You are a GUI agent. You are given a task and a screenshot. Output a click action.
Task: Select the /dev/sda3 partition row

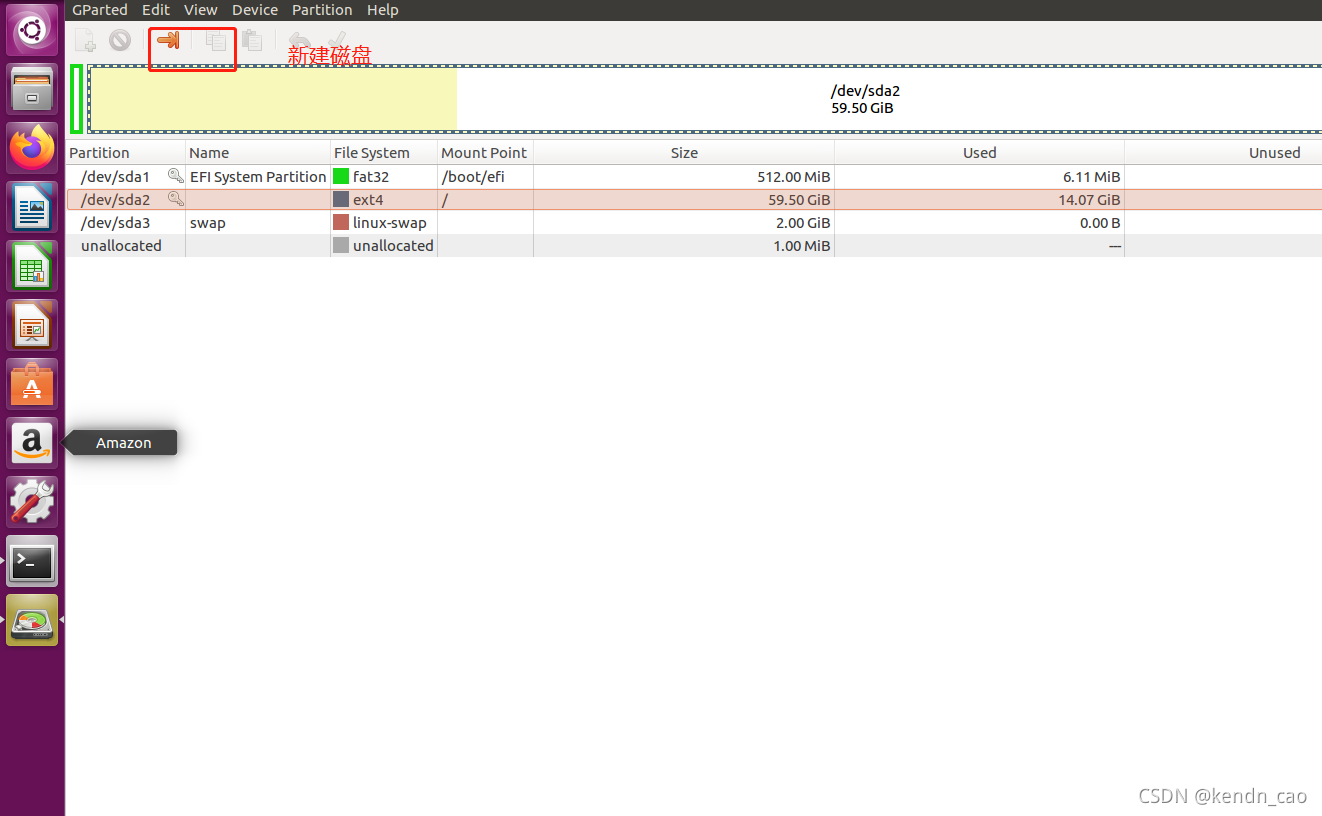pyautogui.click(x=694, y=222)
